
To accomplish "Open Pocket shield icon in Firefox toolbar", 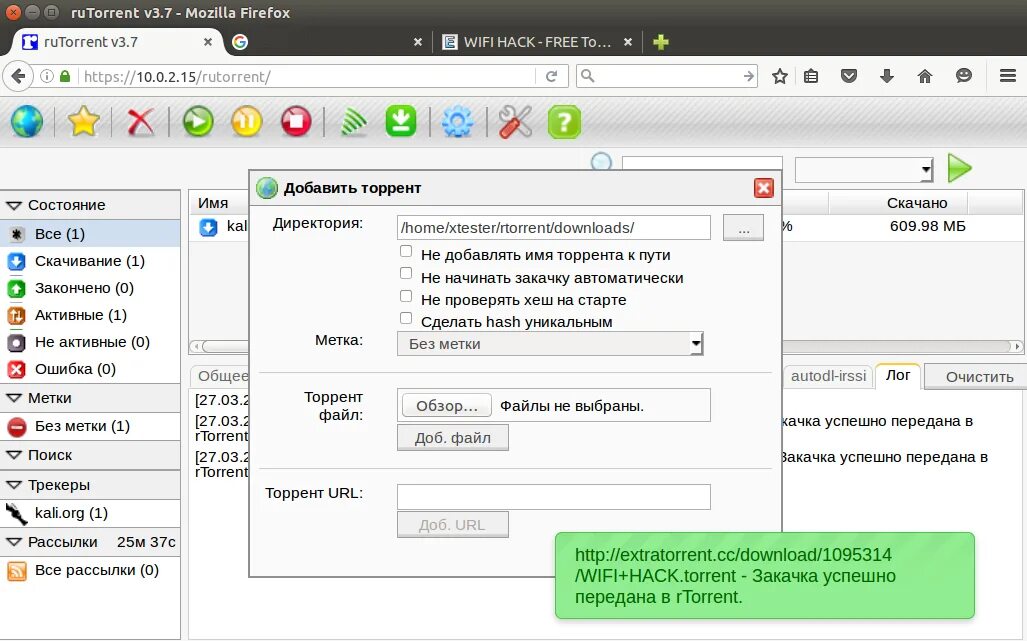I will pyautogui.click(x=849, y=77).
